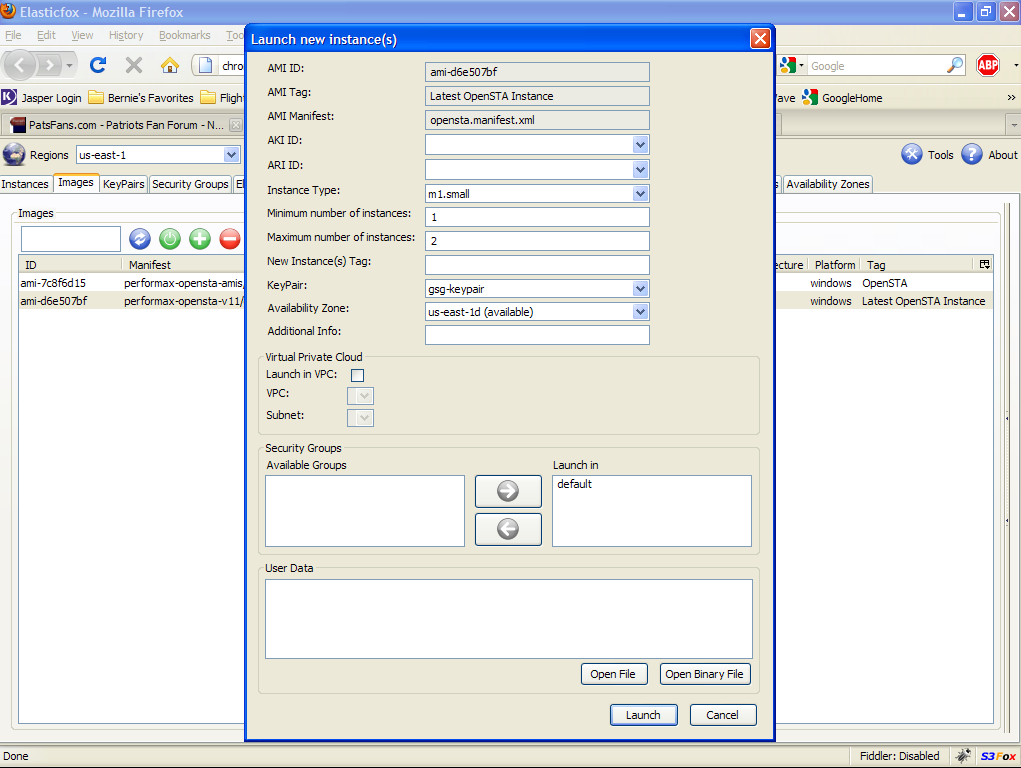Enable the Launch in VPC checkbox
This screenshot has height=768, width=1021.
[357, 375]
